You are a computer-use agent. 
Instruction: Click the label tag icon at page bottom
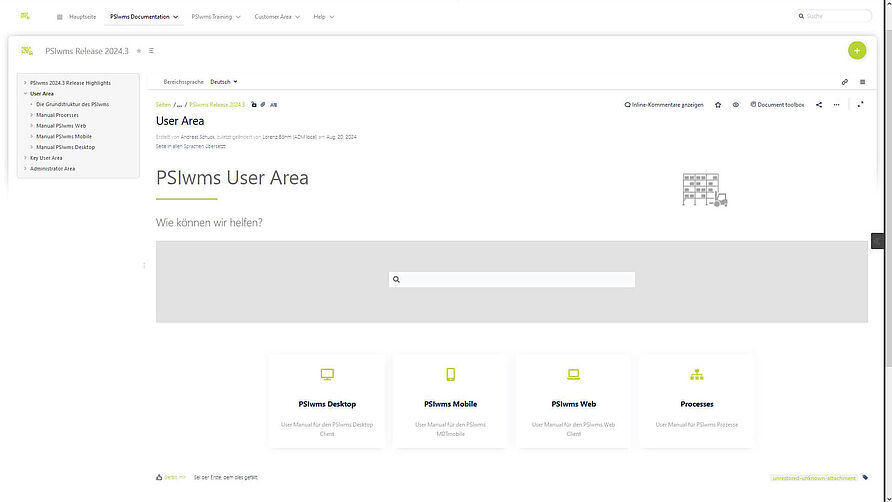tap(865, 478)
